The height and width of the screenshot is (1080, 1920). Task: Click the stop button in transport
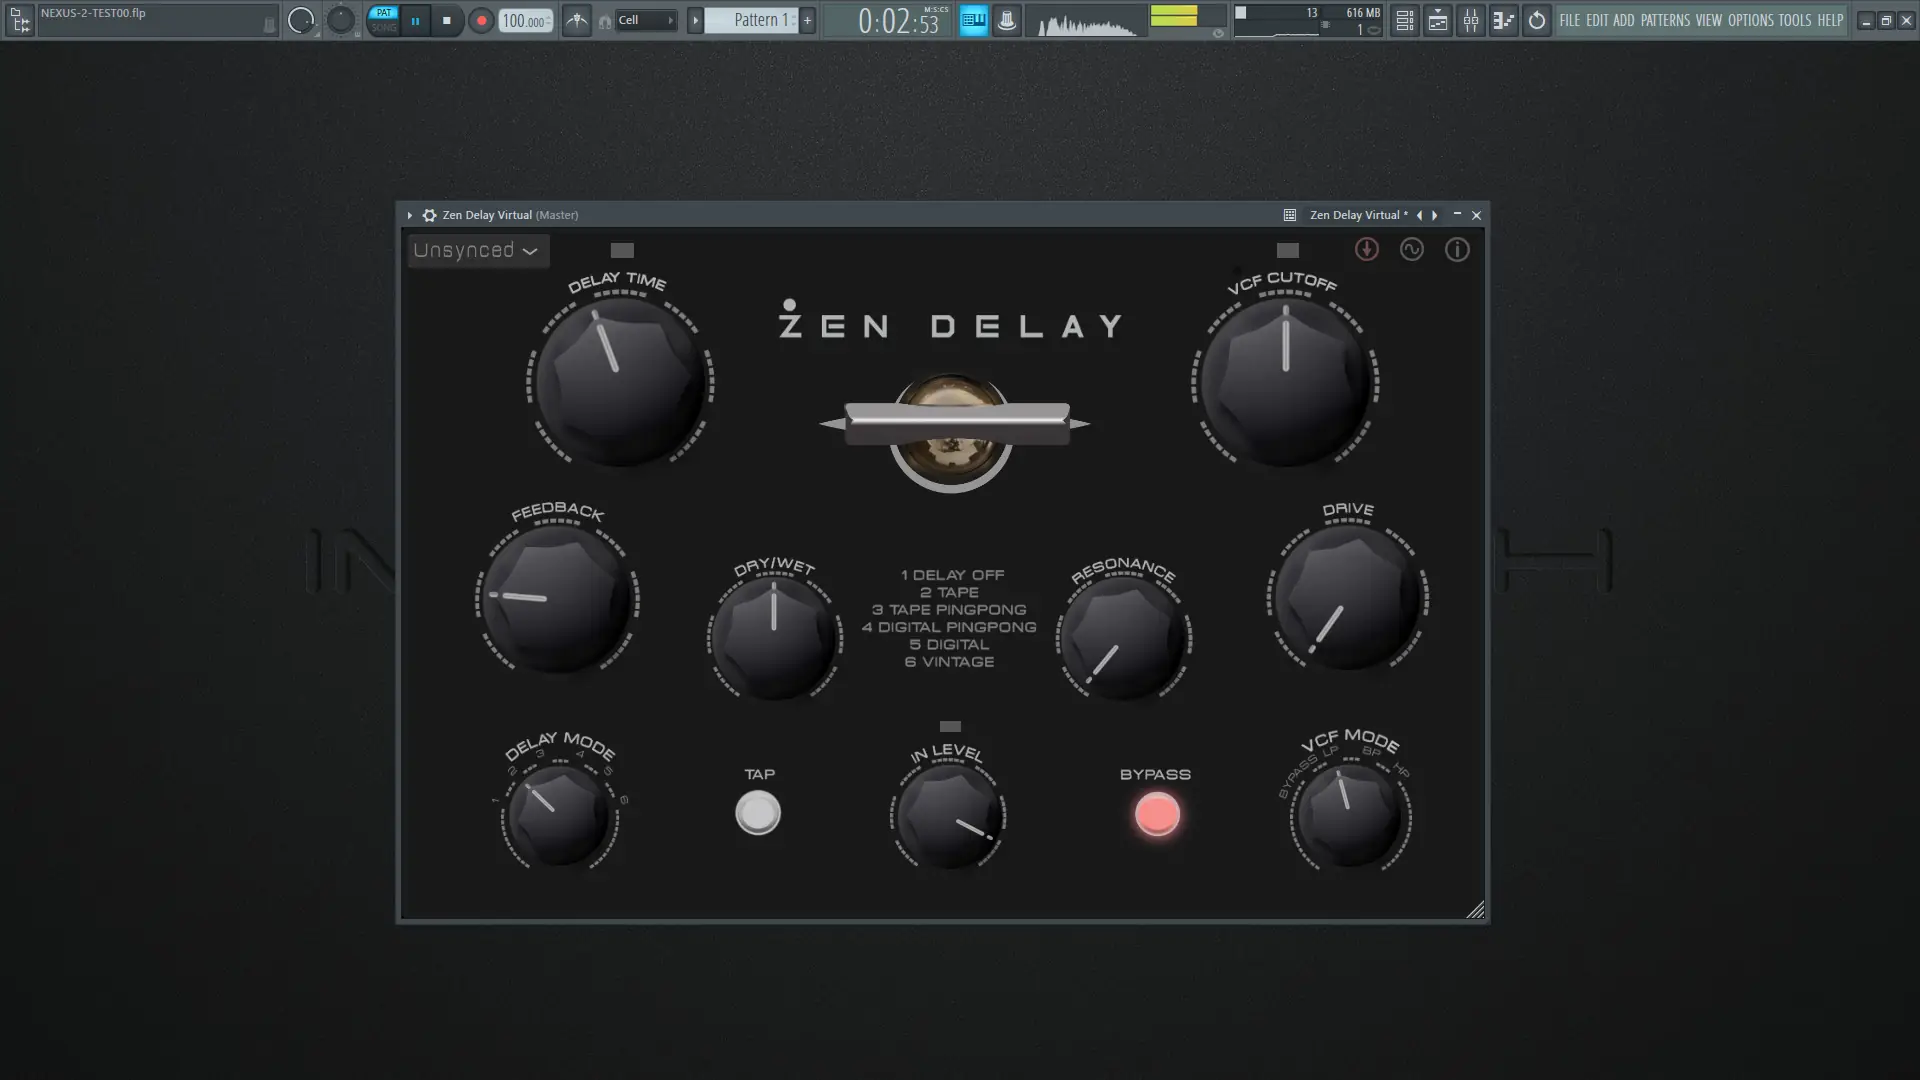pyautogui.click(x=447, y=20)
